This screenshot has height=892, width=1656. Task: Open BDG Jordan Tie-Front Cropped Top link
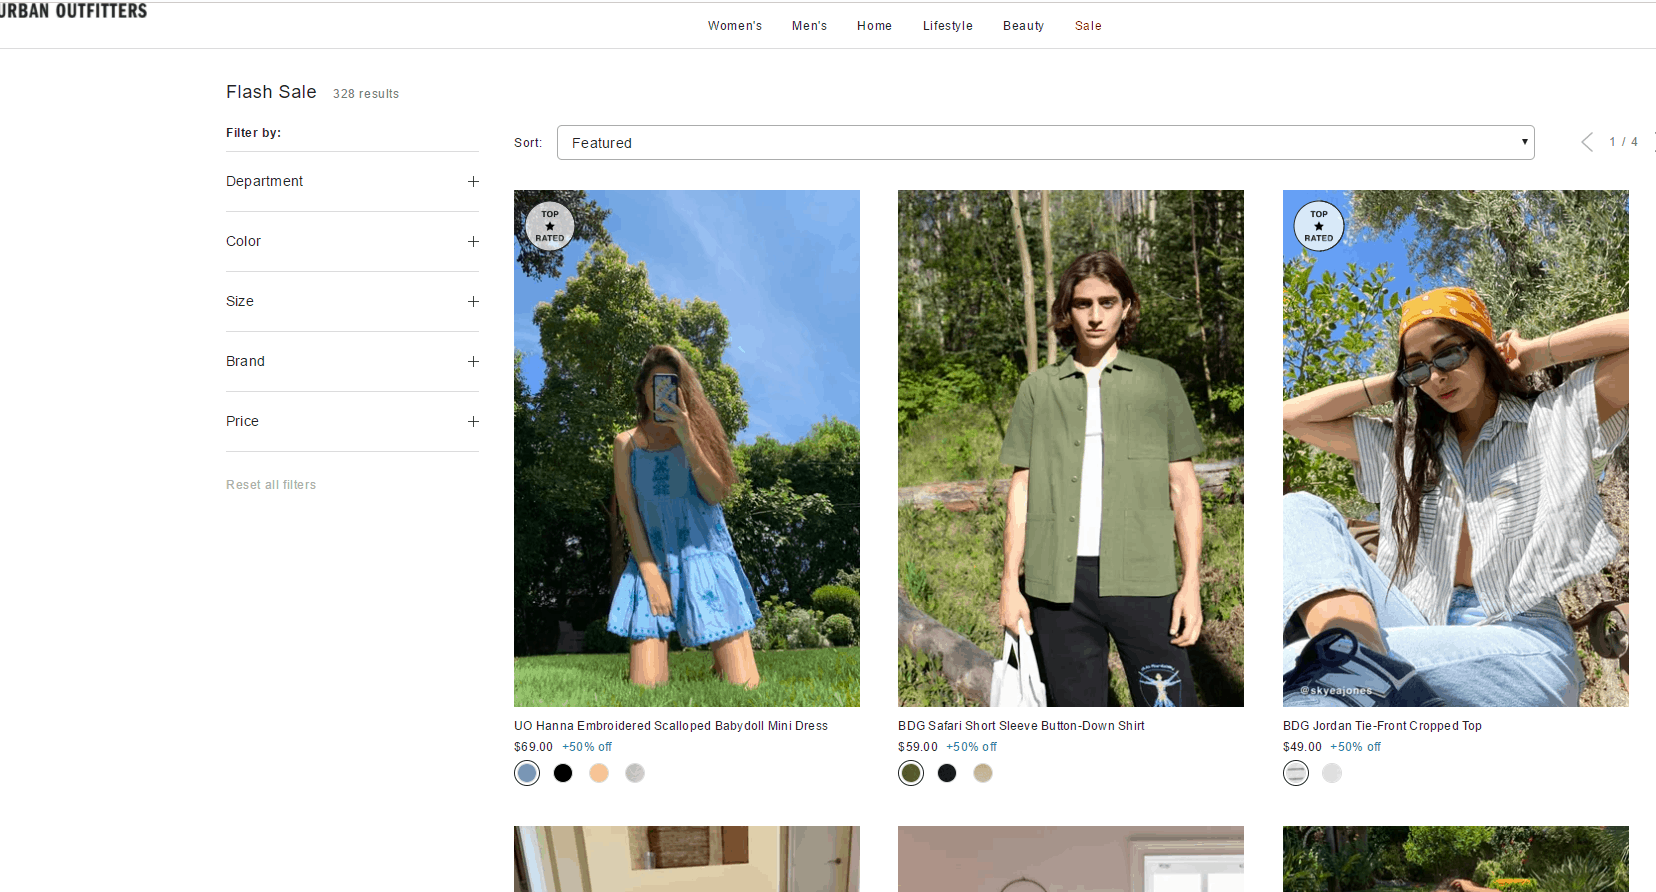tap(1382, 726)
